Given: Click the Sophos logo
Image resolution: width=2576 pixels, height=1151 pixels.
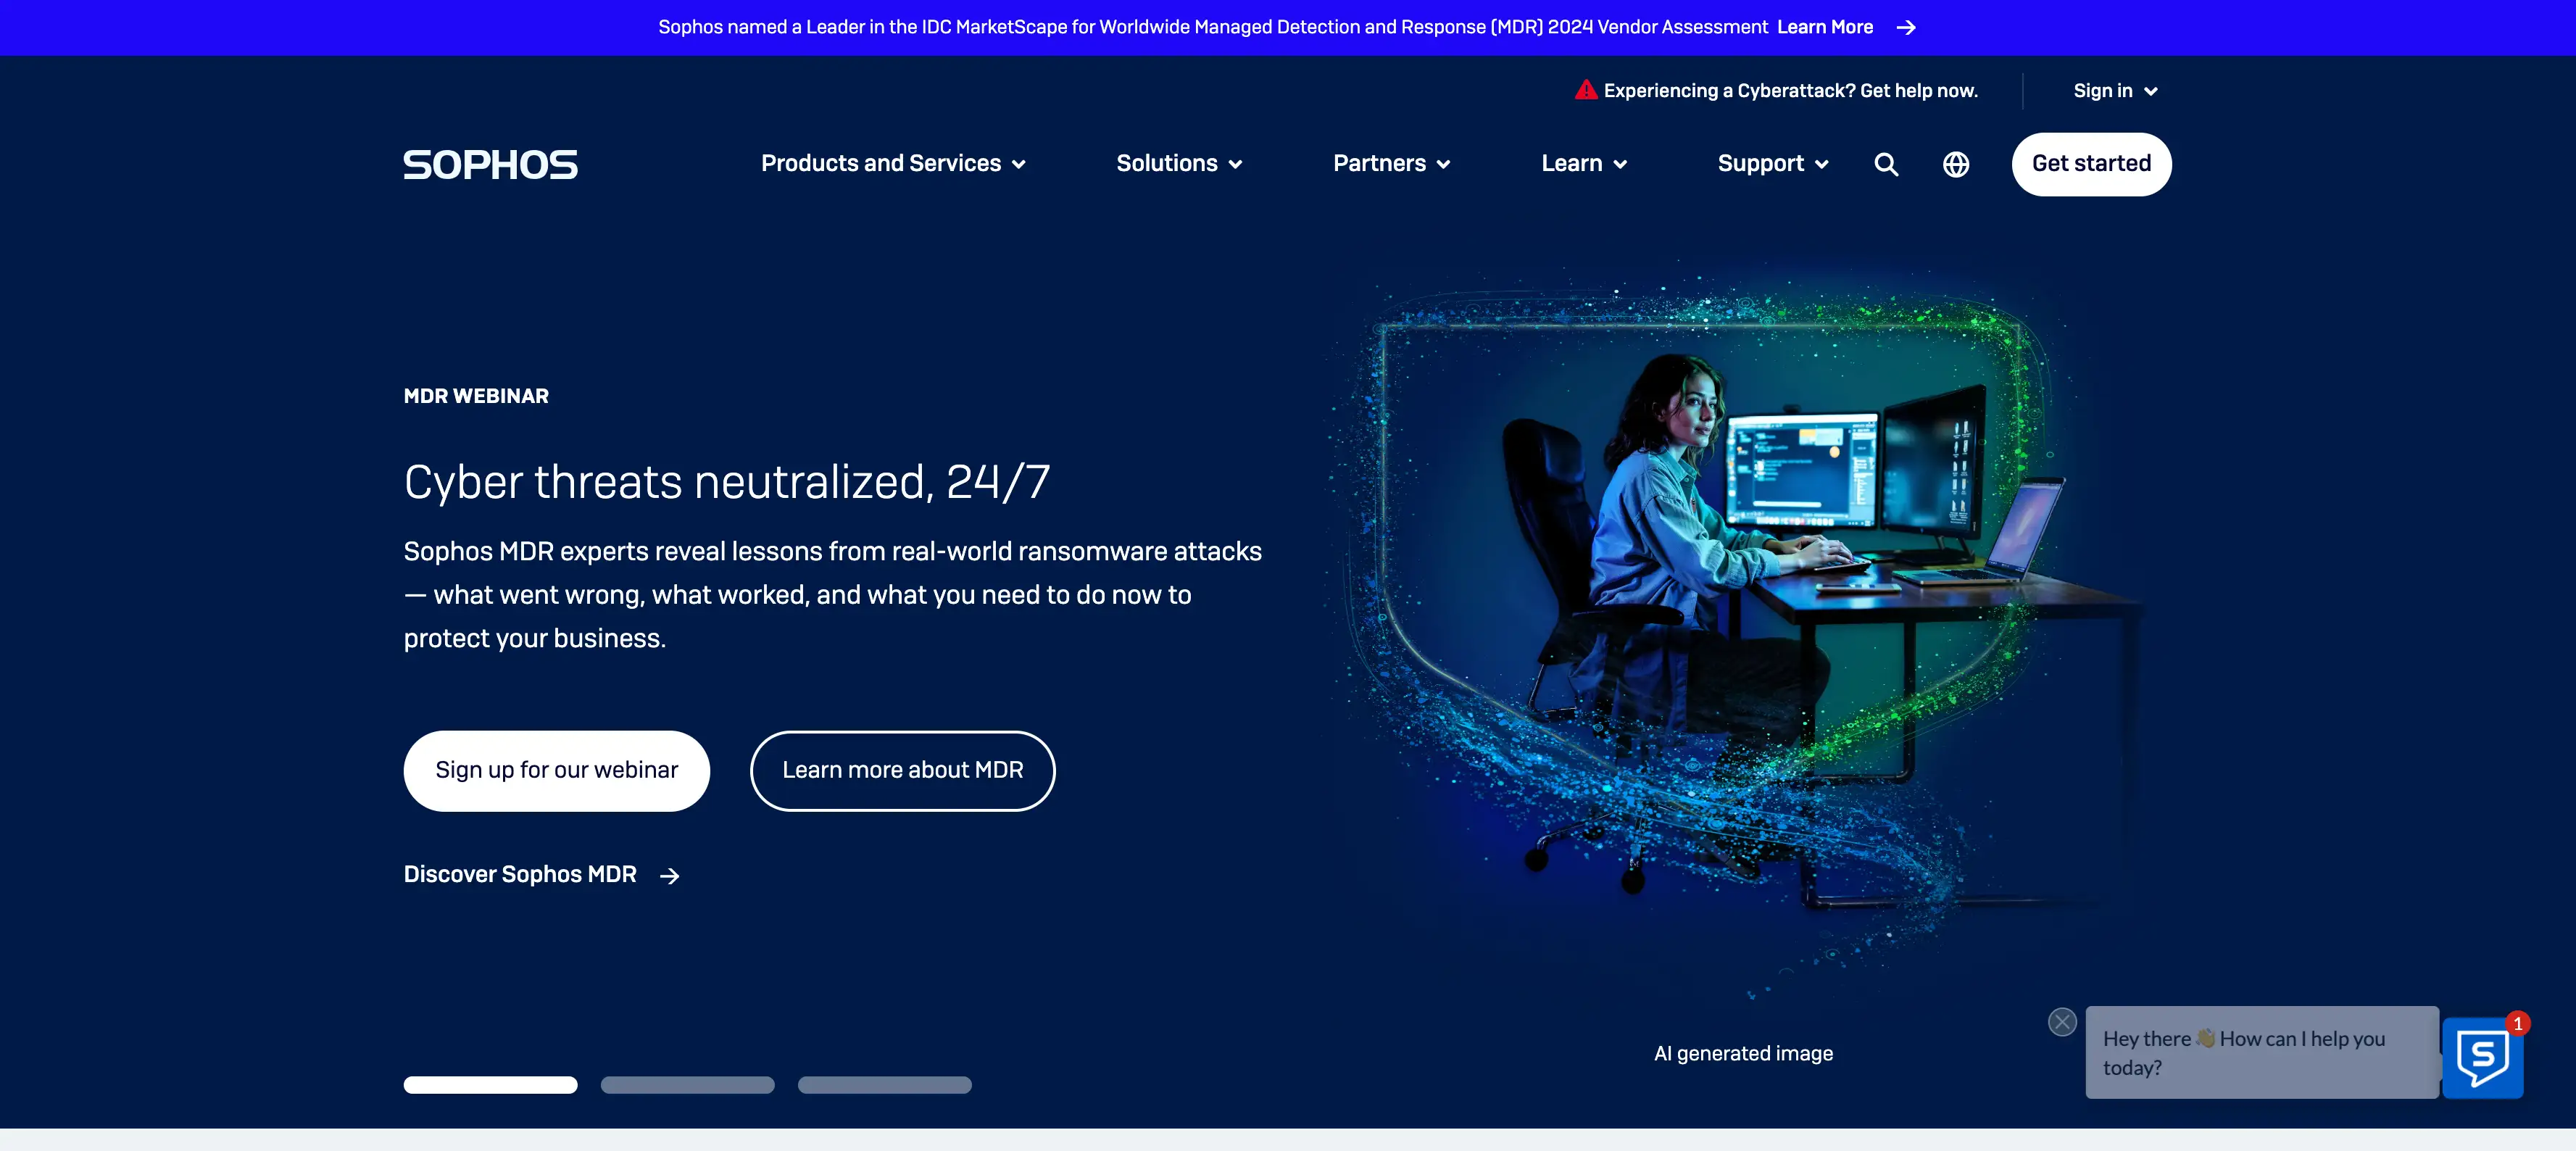Looking at the screenshot, I should coord(490,164).
